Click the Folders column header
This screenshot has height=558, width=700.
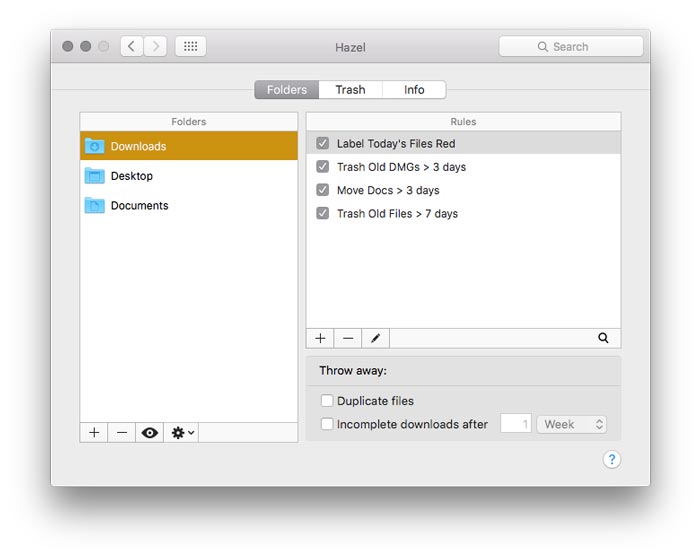(189, 121)
